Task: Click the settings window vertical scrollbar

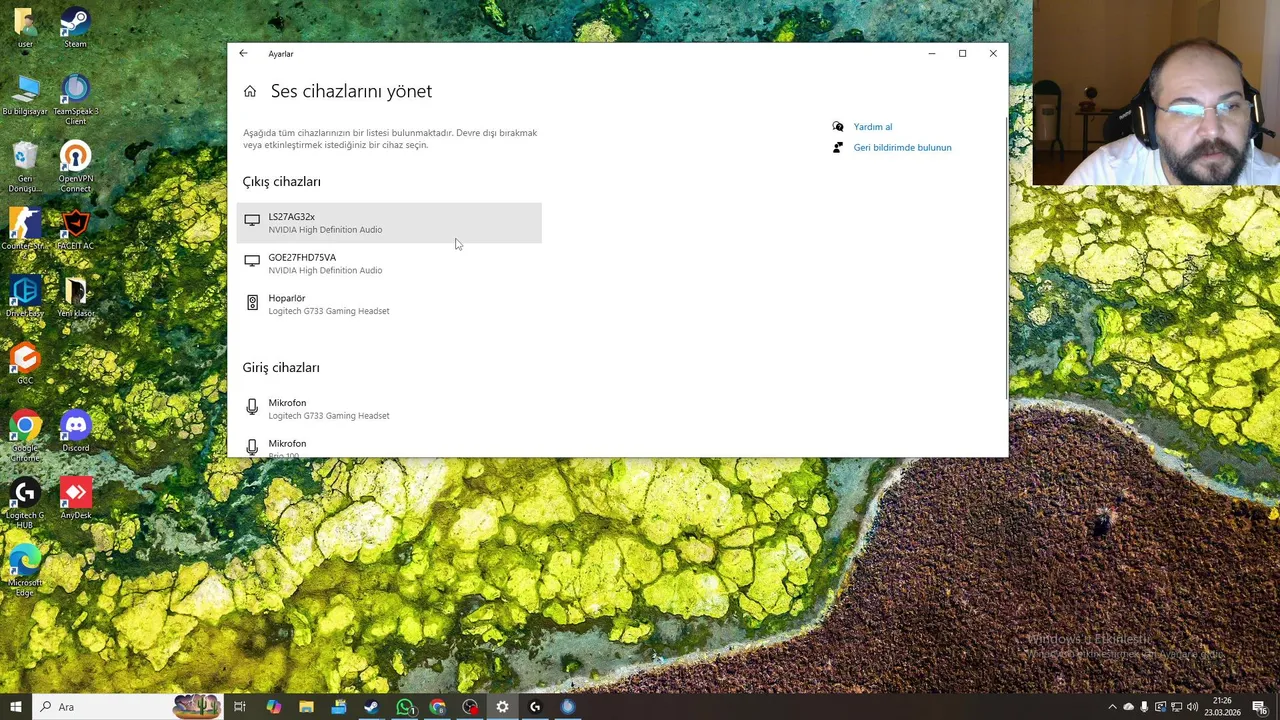Action: pos(1005,258)
